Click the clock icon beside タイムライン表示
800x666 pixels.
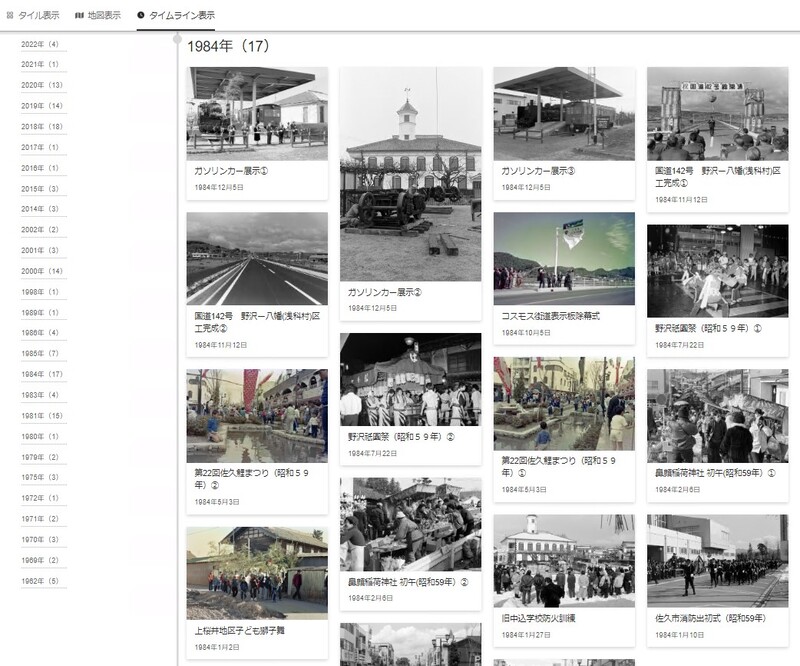click(141, 16)
